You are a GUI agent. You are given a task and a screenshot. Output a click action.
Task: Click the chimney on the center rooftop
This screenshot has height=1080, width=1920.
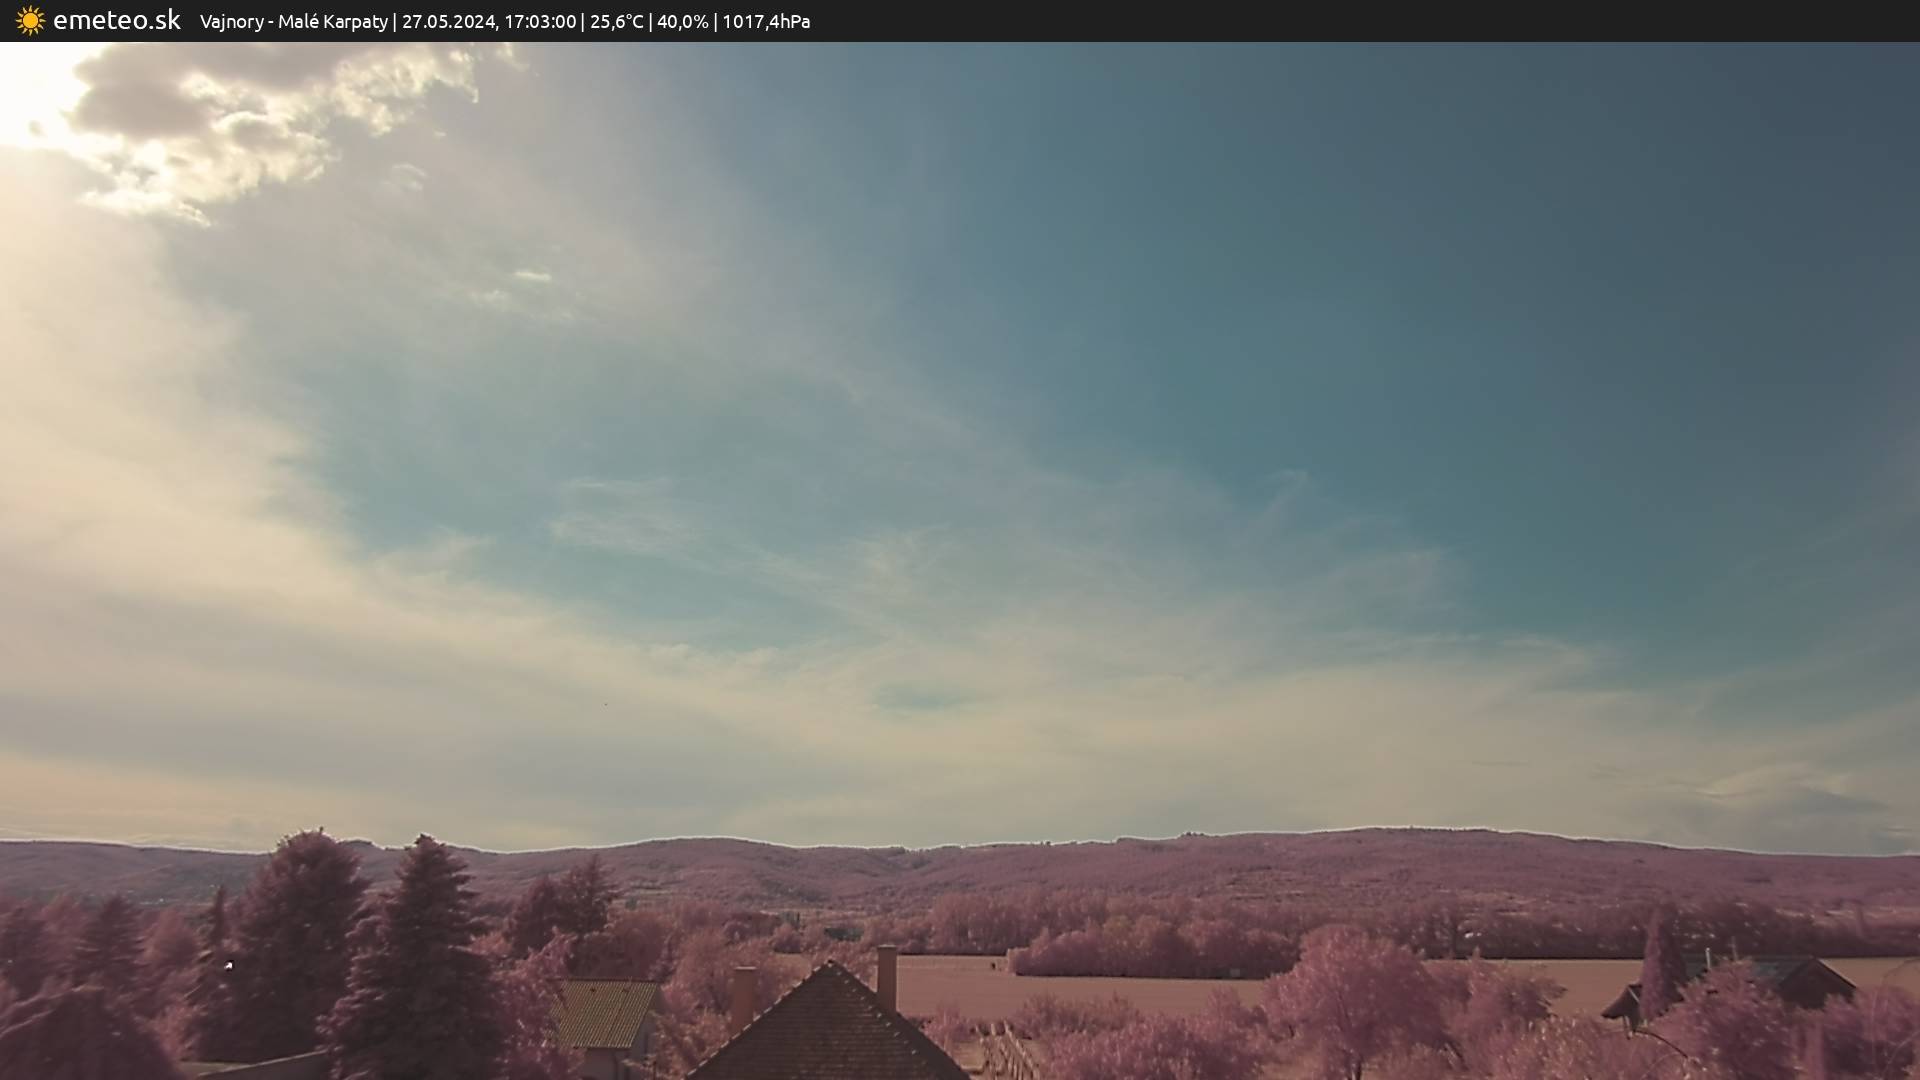pyautogui.click(x=886, y=977)
